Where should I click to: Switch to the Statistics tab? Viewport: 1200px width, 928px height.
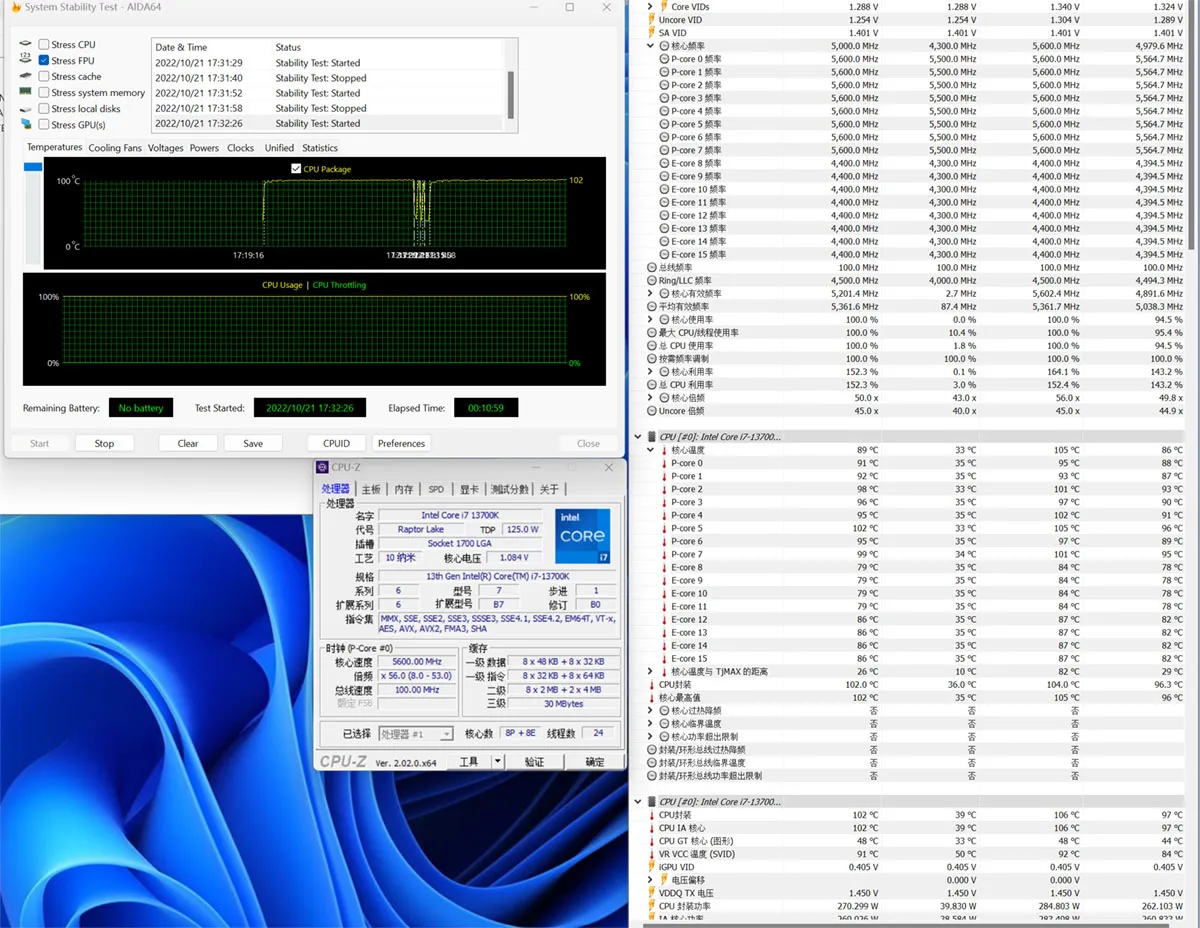pyautogui.click(x=320, y=148)
